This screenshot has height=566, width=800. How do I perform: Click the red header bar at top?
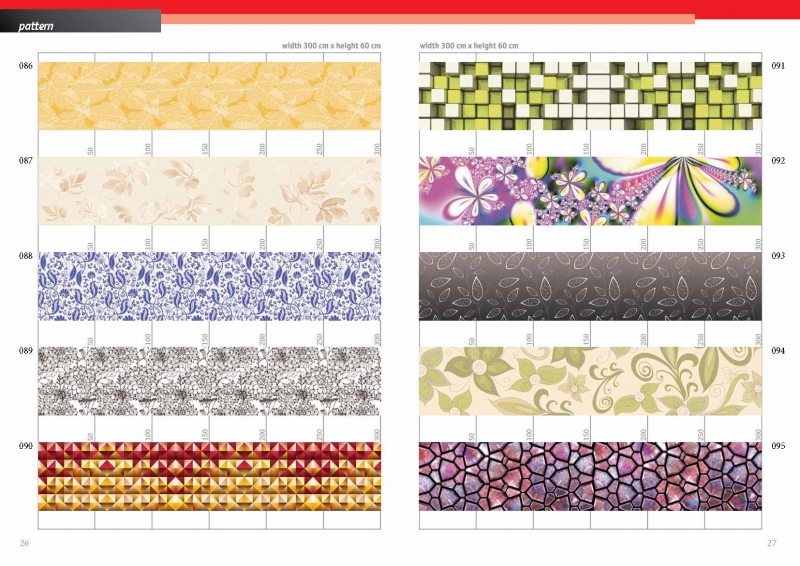coord(480,7)
